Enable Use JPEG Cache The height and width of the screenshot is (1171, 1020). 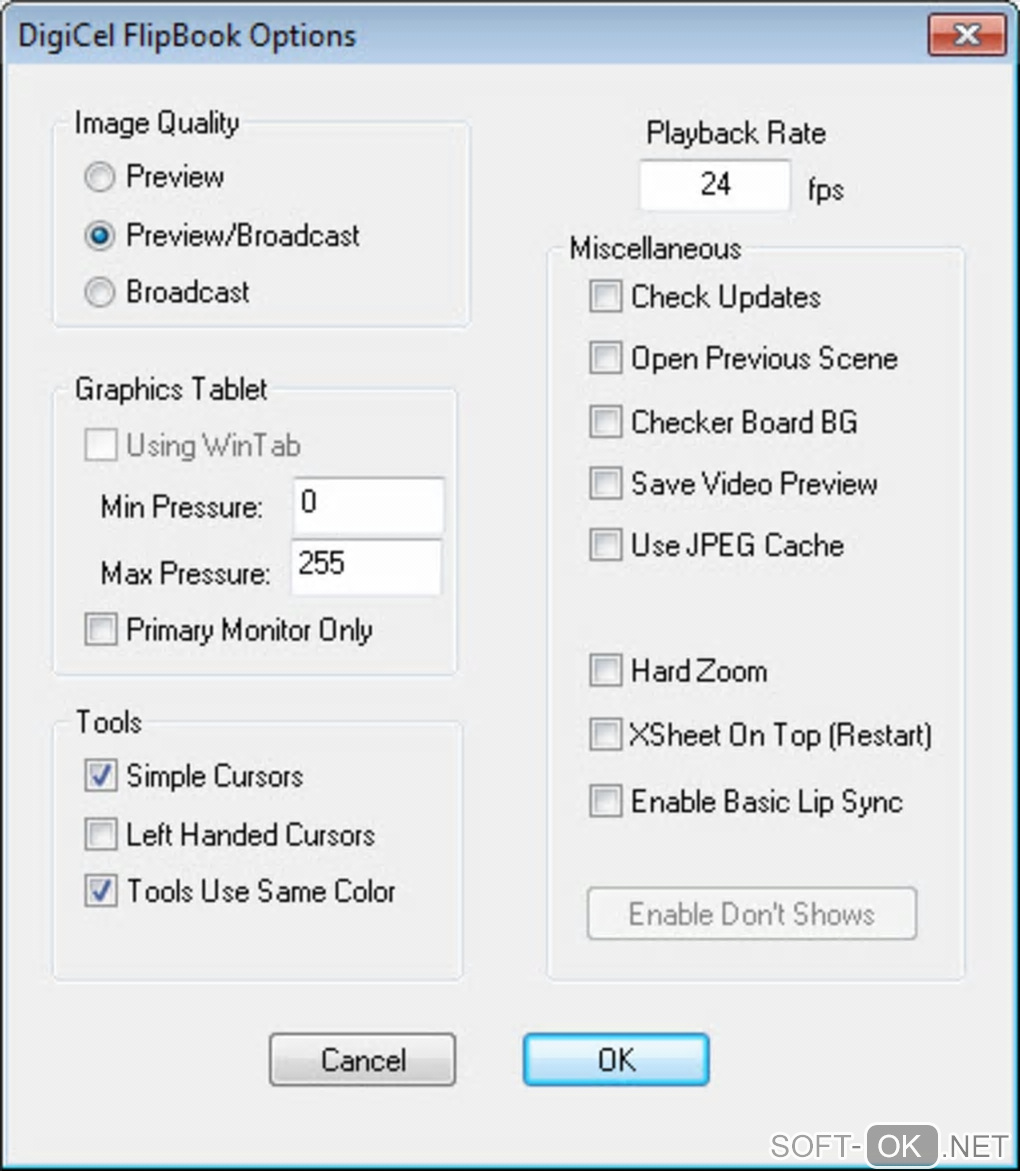pyautogui.click(x=605, y=546)
